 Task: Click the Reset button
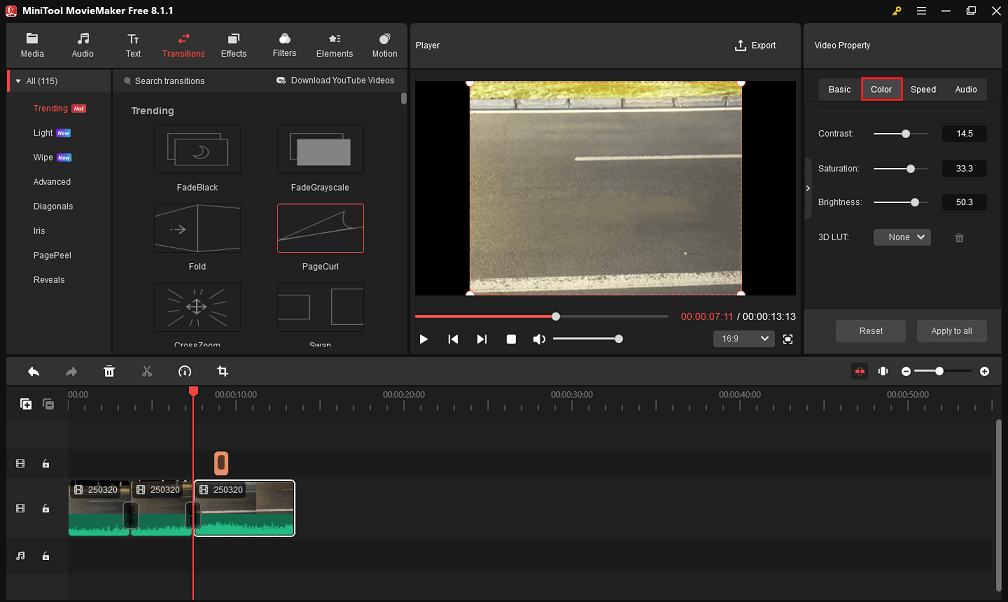[870, 331]
